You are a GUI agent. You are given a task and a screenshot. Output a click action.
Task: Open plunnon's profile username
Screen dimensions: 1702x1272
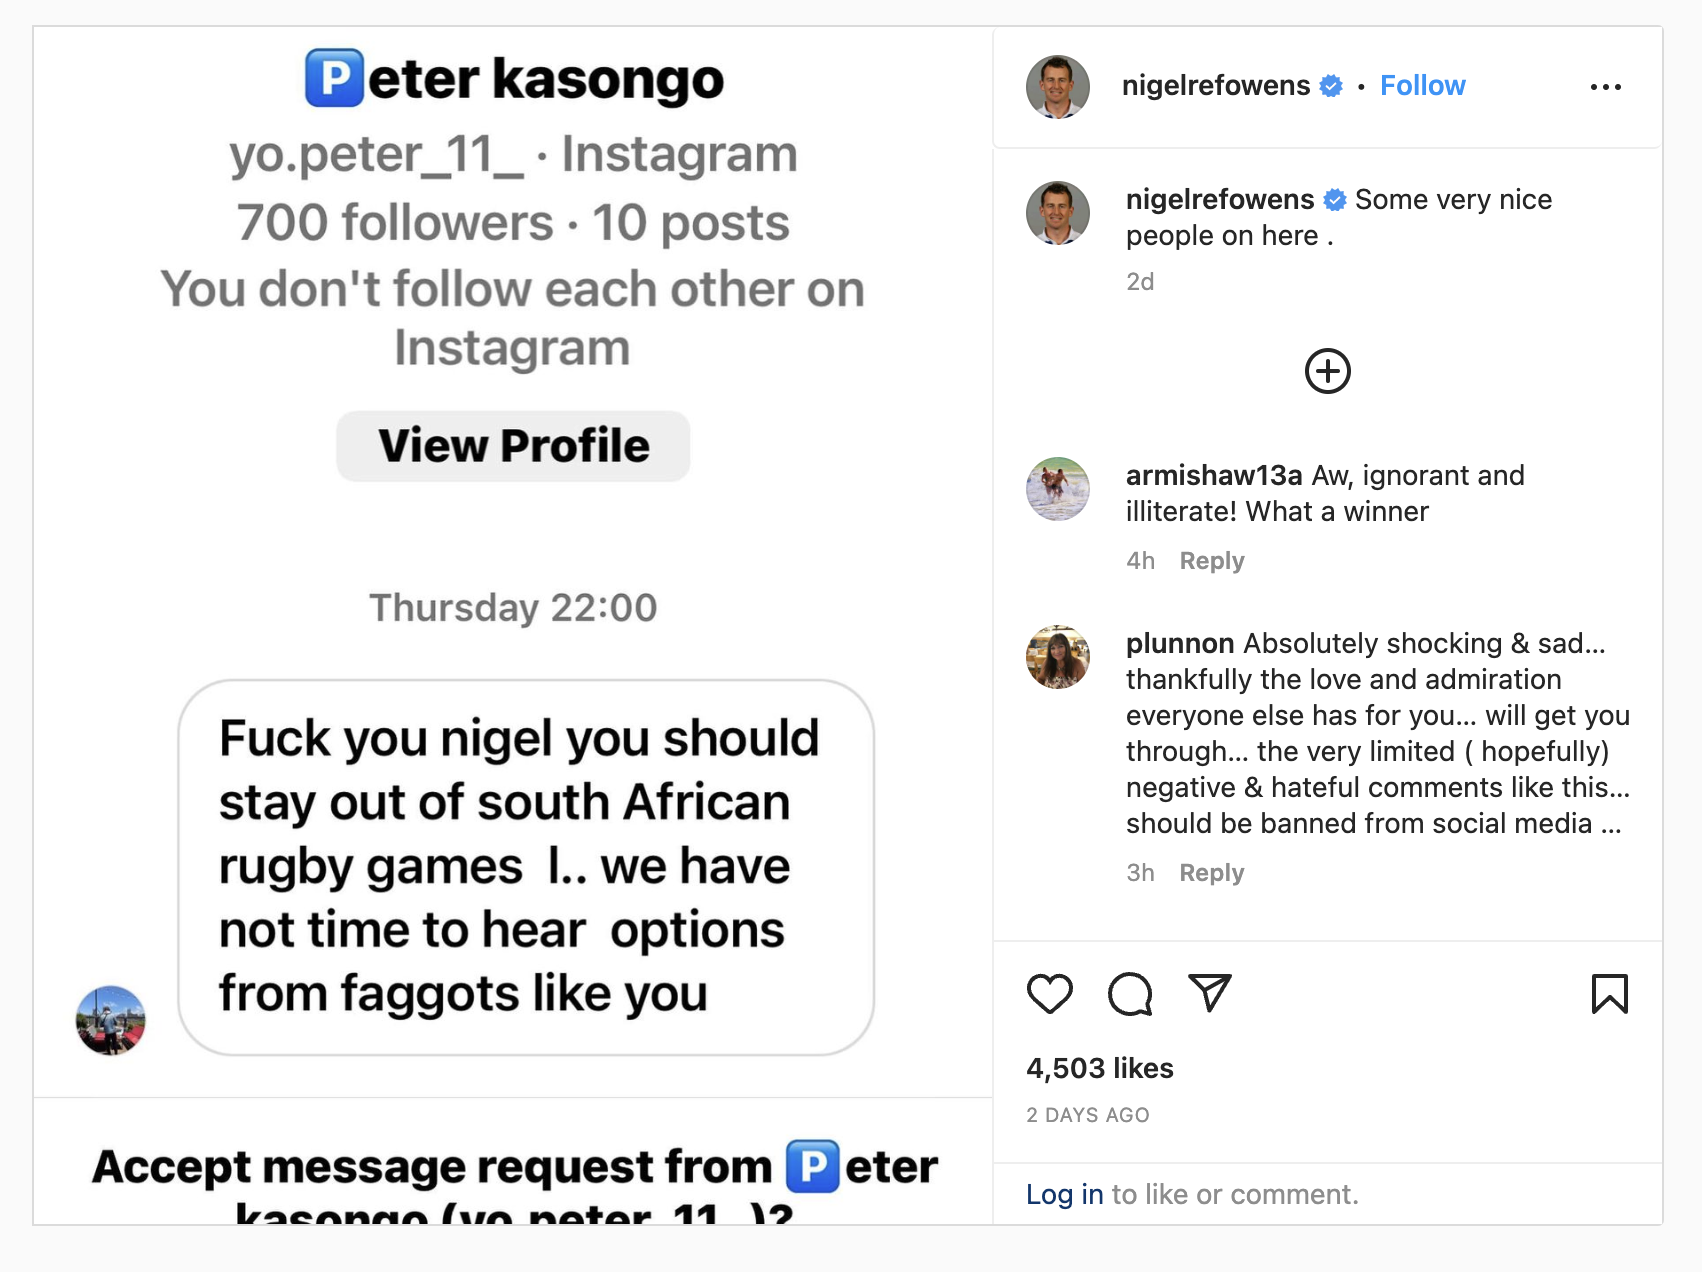coord(1180,643)
